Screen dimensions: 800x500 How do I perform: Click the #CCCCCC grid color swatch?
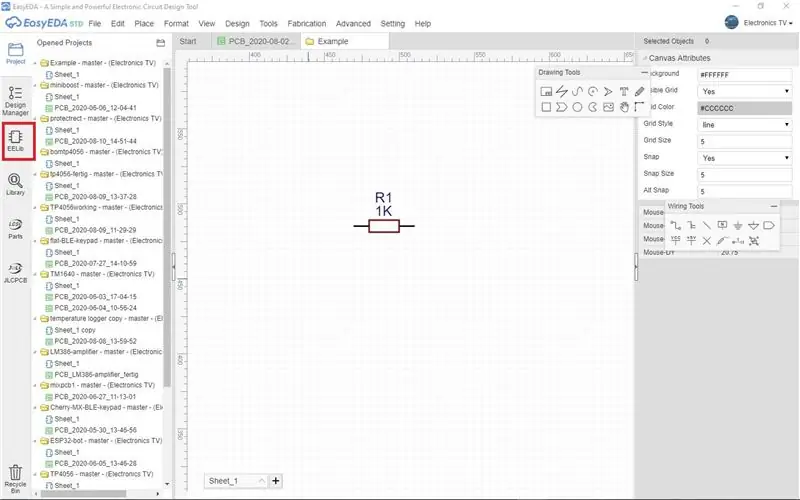(744, 108)
